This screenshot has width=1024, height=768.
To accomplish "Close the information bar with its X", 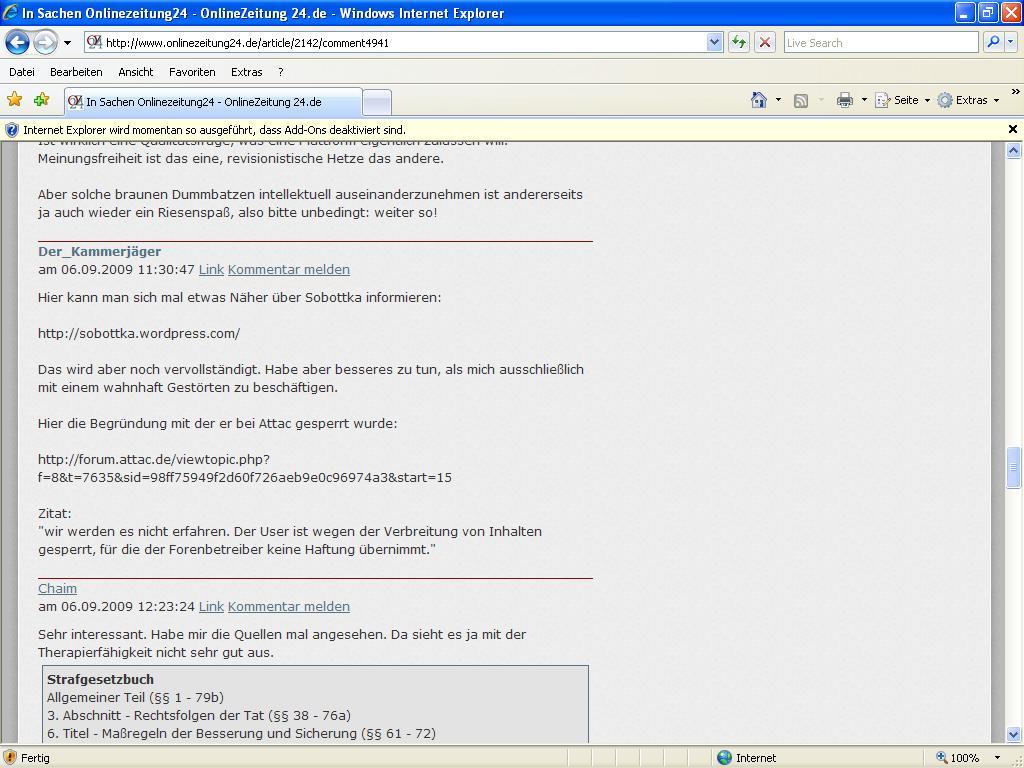I will point(1013,129).
